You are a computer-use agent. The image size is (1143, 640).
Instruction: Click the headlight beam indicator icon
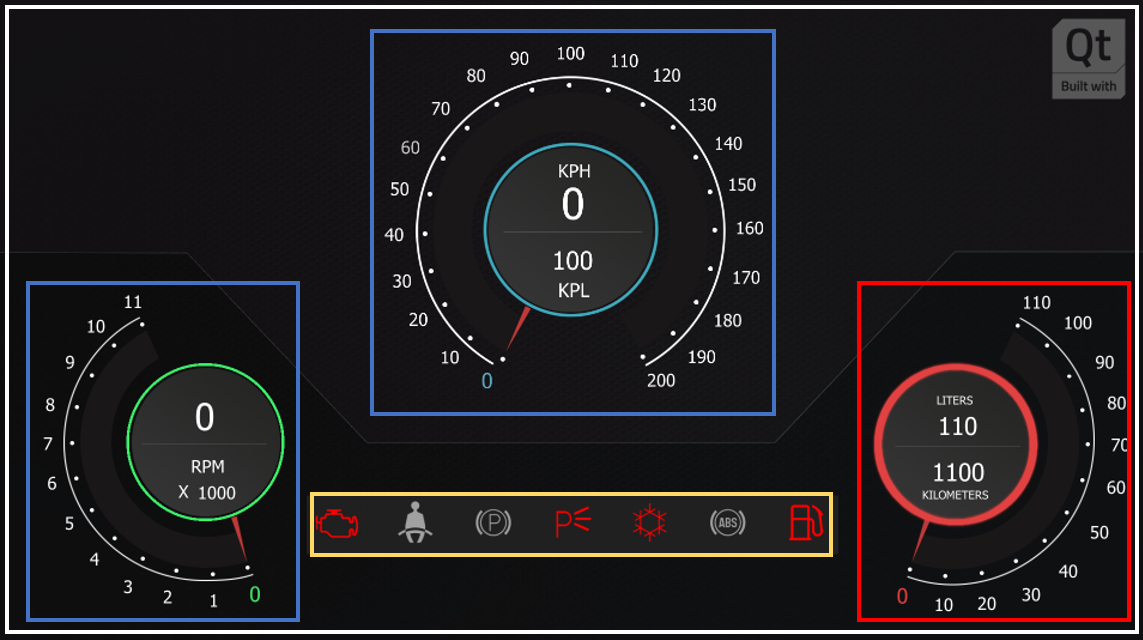tap(573, 523)
